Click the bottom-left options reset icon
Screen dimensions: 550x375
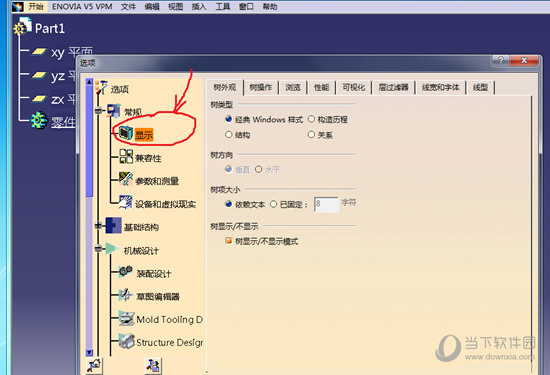point(94,366)
